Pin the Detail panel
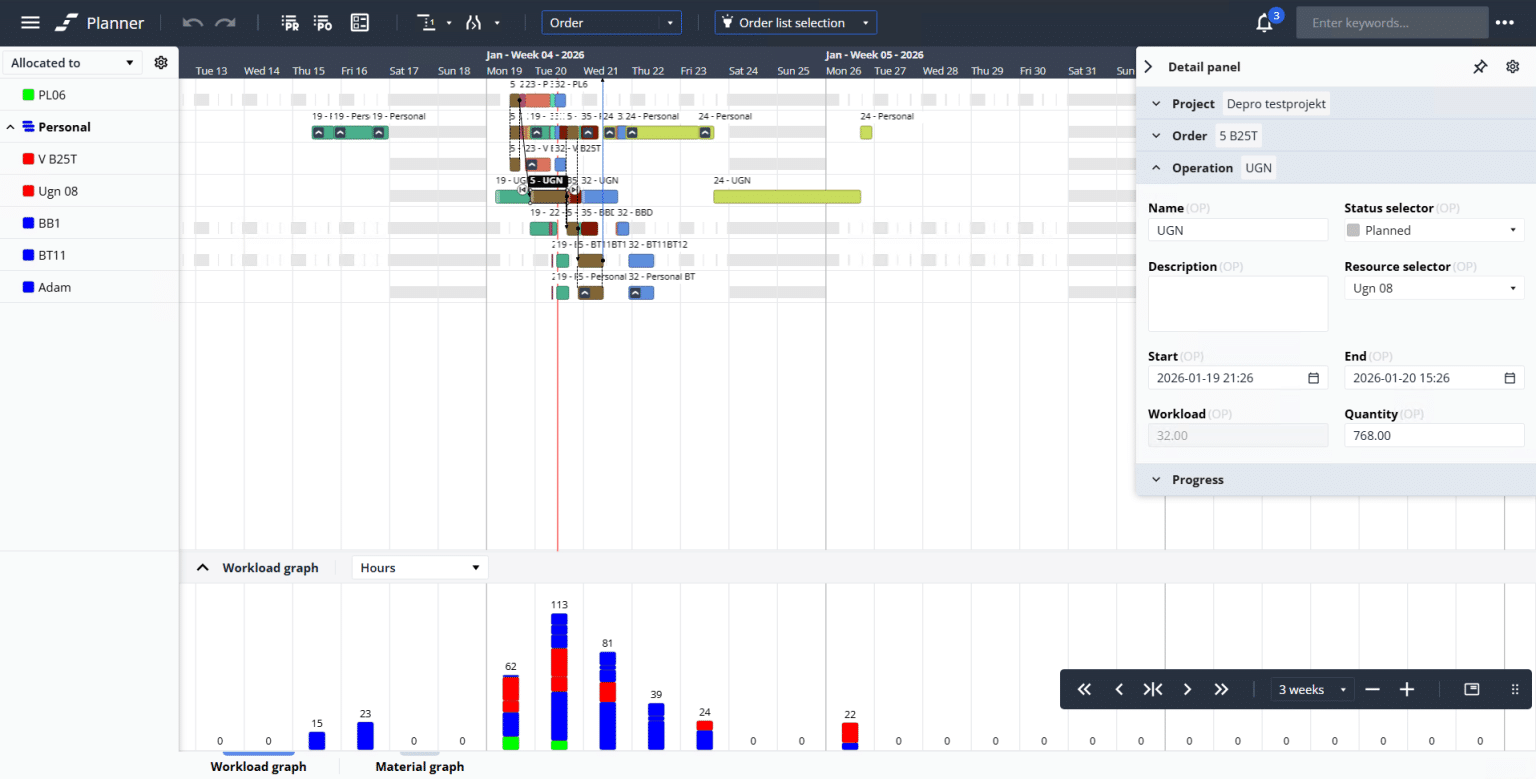 (x=1480, y=66)
